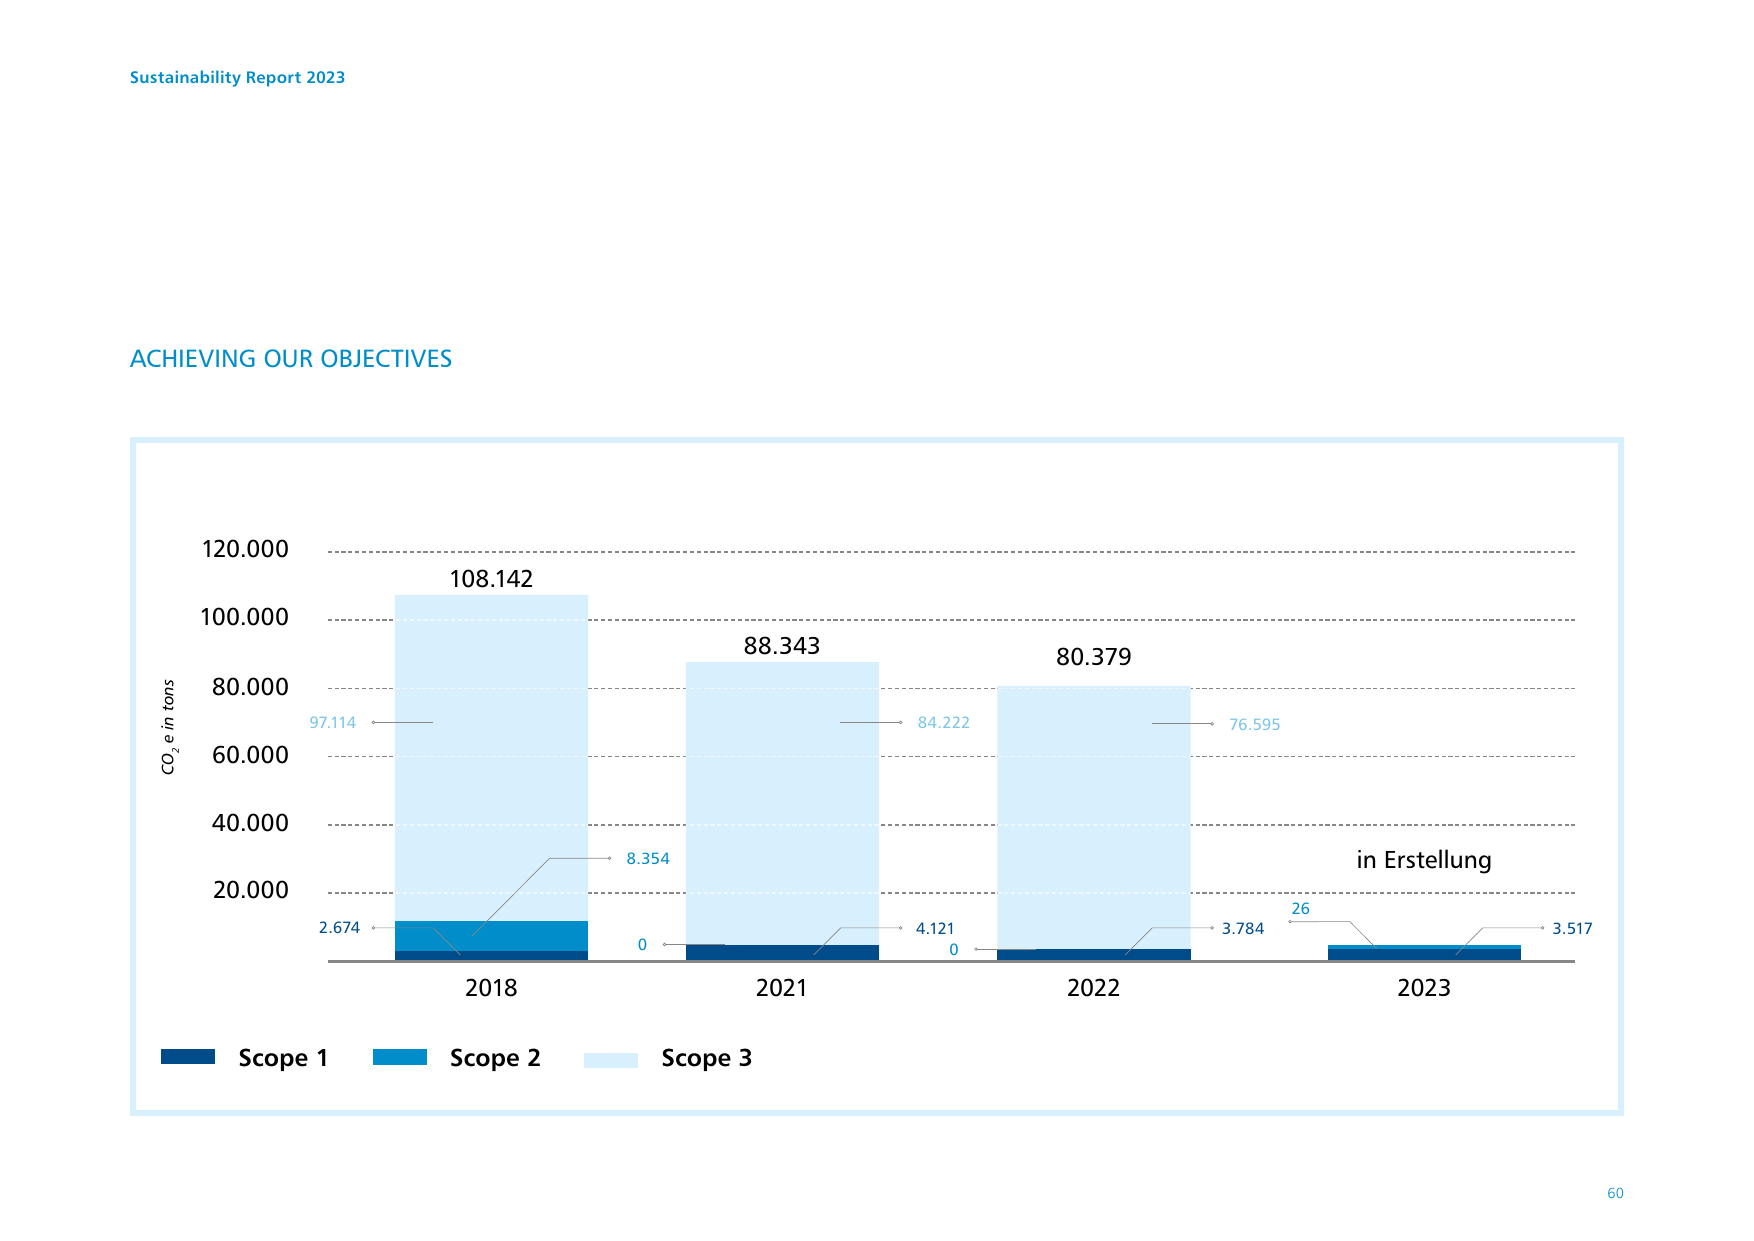This screenshot has width=1754, height=1241.
Task: Click the 80.000 y-axis tick label
Action: pos(250,687)
